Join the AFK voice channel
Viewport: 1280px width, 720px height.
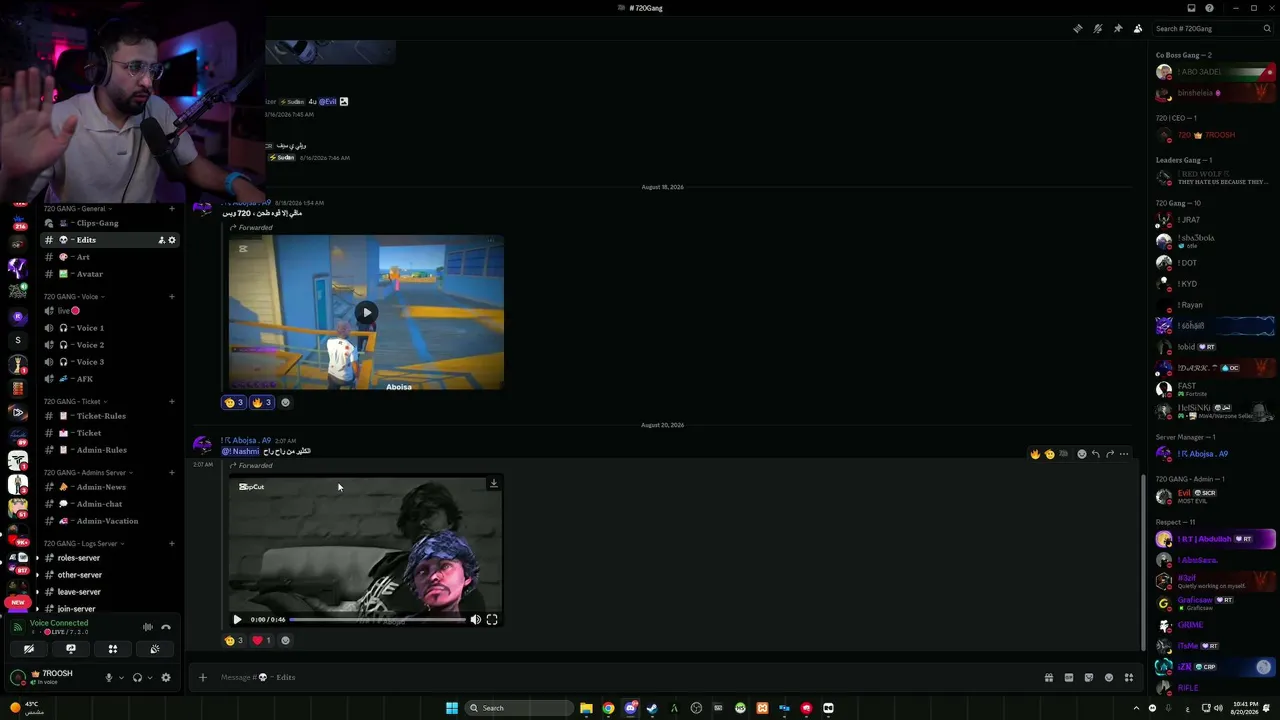click(x=110, y=379)
